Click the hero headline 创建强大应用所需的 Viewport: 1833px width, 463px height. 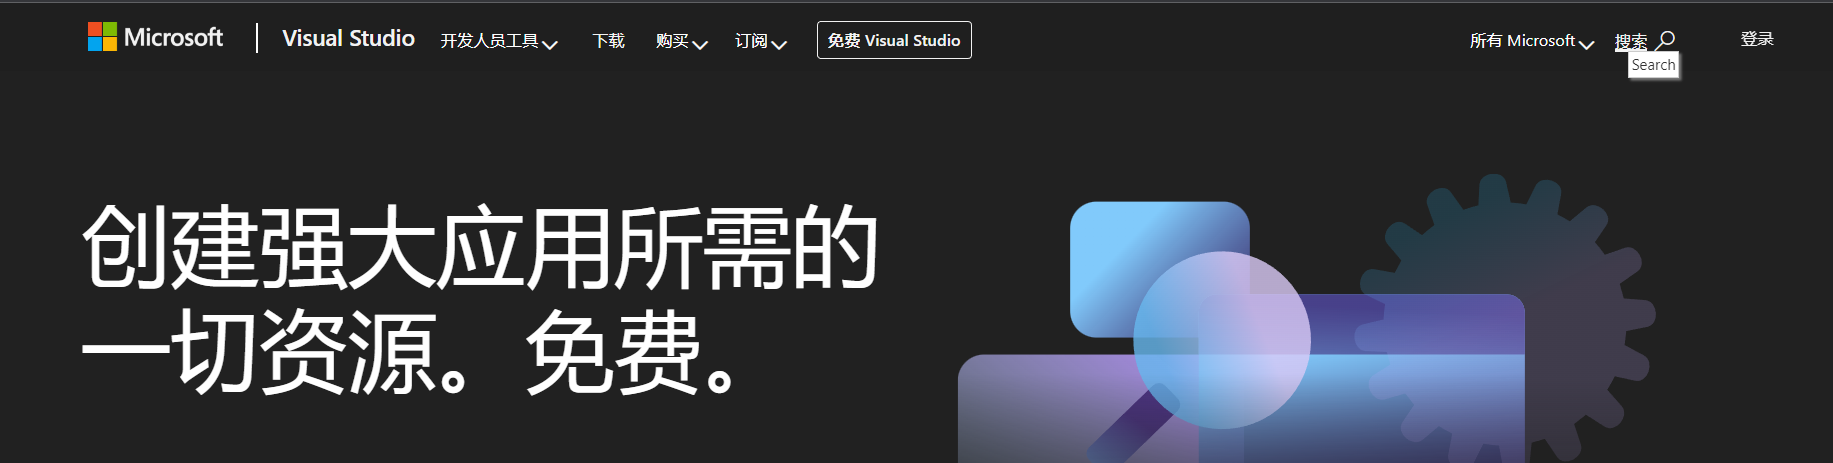point(480,247)
